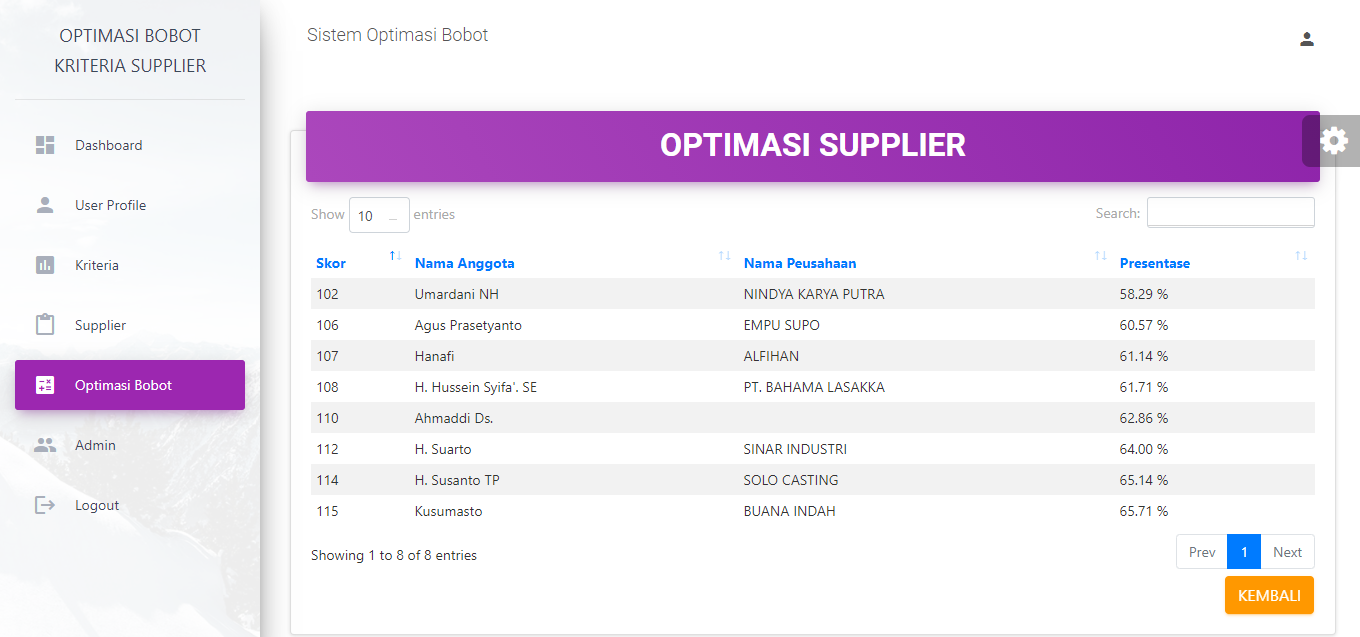The height and width of the screenshot is (637, 1360).
Task: Click the Optimasi Bobot calculator icon
Action: click(x=45, y=385)
